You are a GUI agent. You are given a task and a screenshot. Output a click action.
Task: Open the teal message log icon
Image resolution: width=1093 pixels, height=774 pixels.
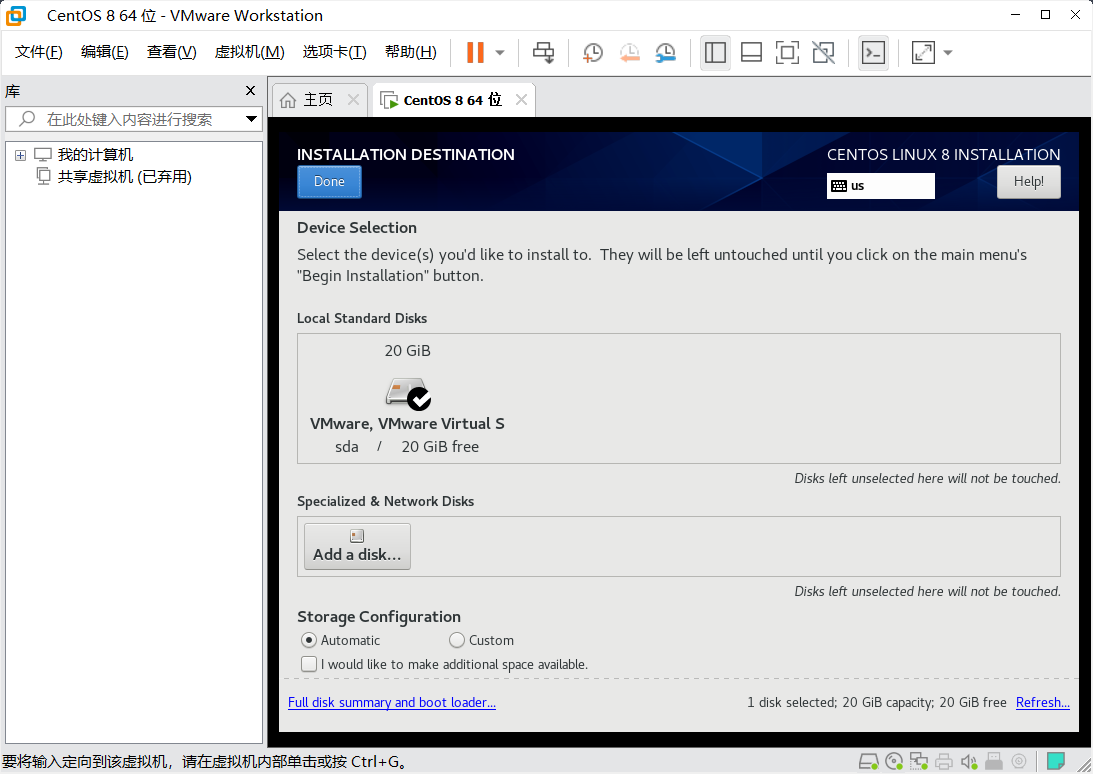[1056, 761]
